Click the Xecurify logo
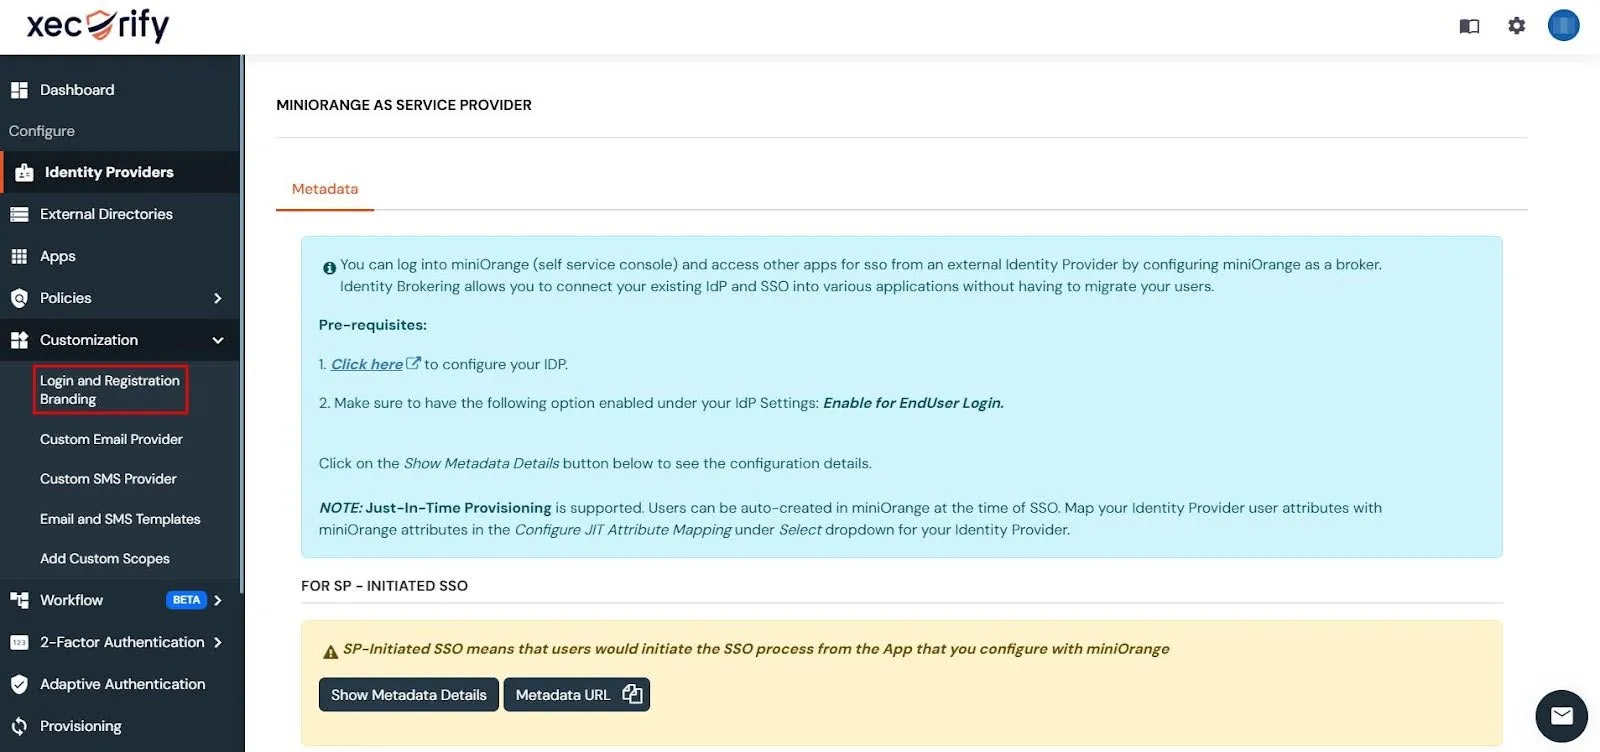The width and height of the screenshot is (1600, 752). pos(98,25)
